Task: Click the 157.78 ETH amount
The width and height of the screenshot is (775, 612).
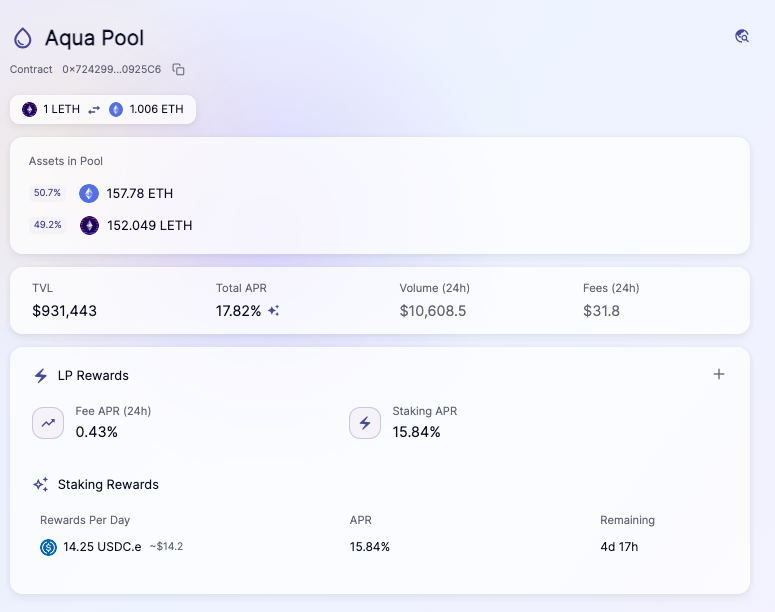Action: pos(140,193)
